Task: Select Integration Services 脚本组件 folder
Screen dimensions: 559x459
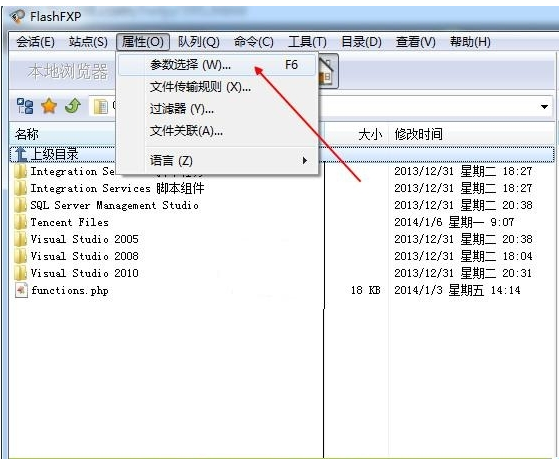Action: pyautogui.click(x=117, y=188)
